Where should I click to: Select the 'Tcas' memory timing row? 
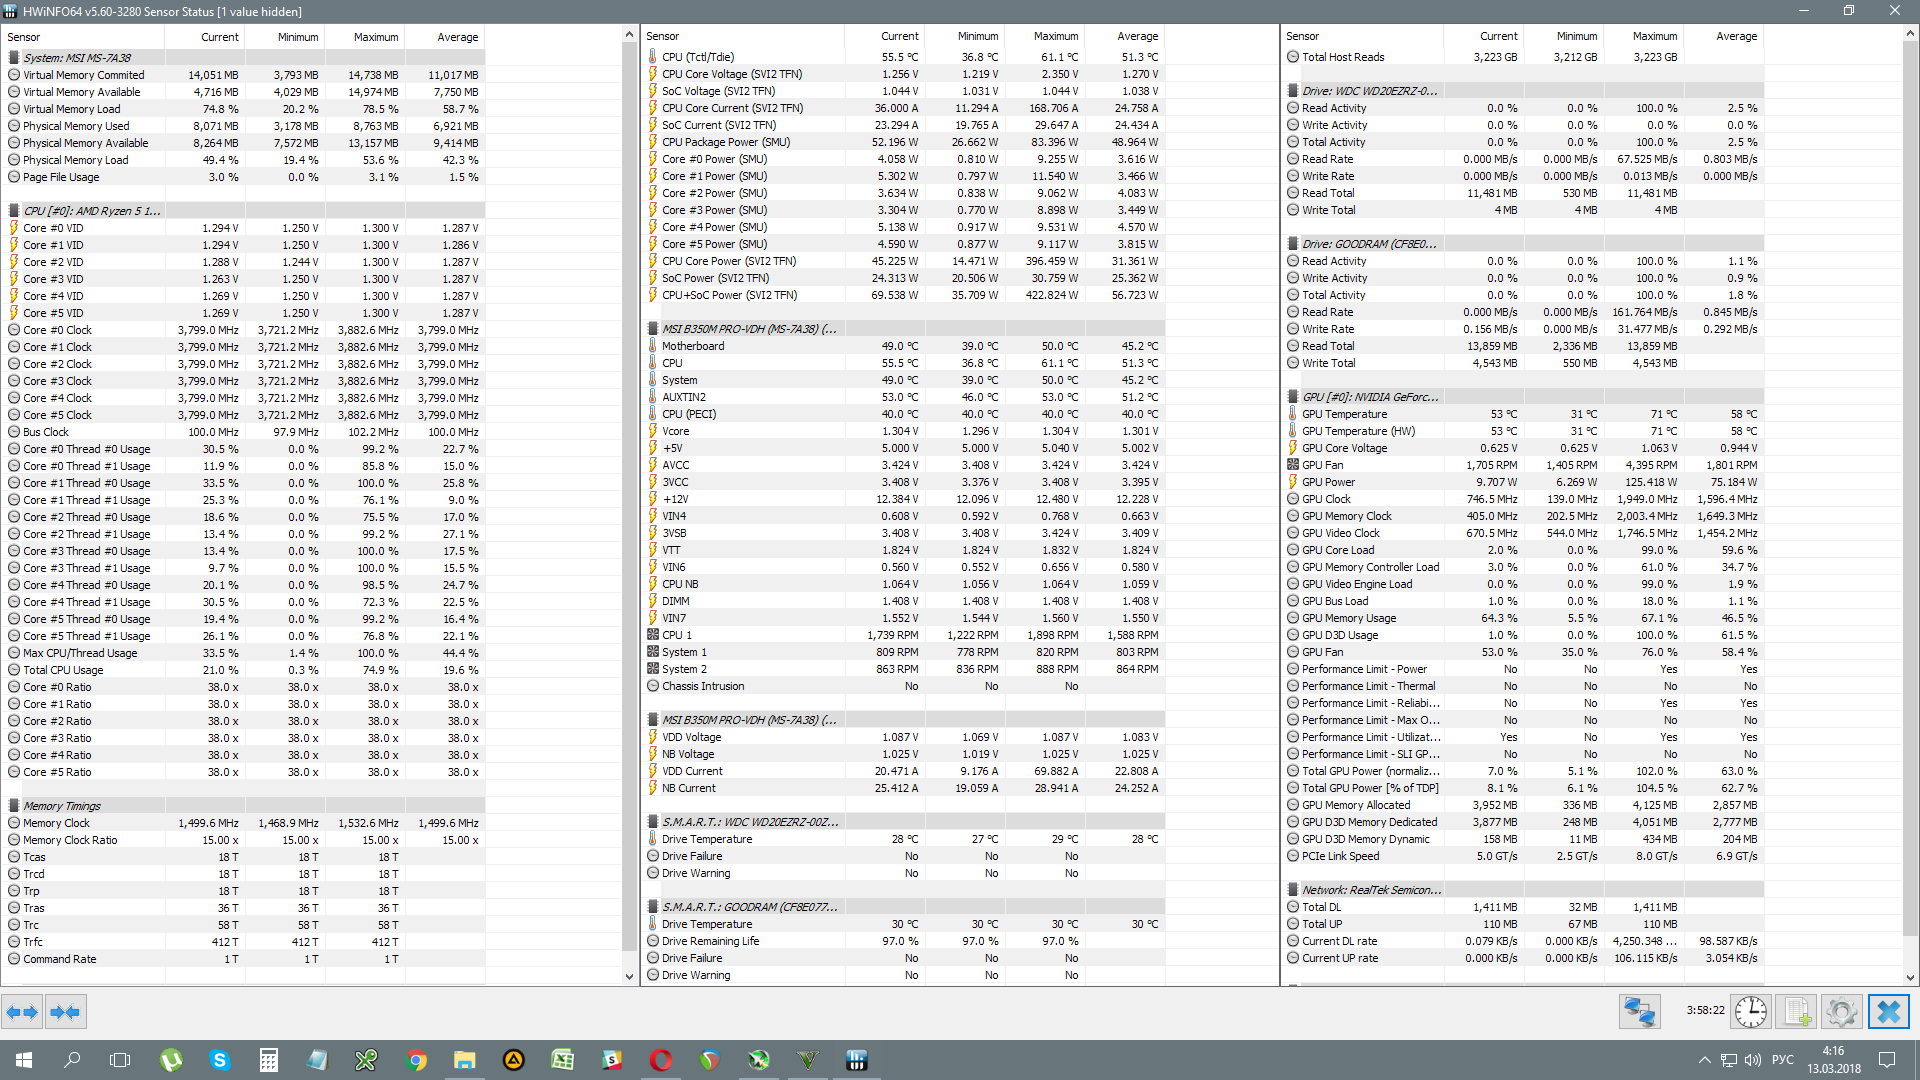pos(245,857)
